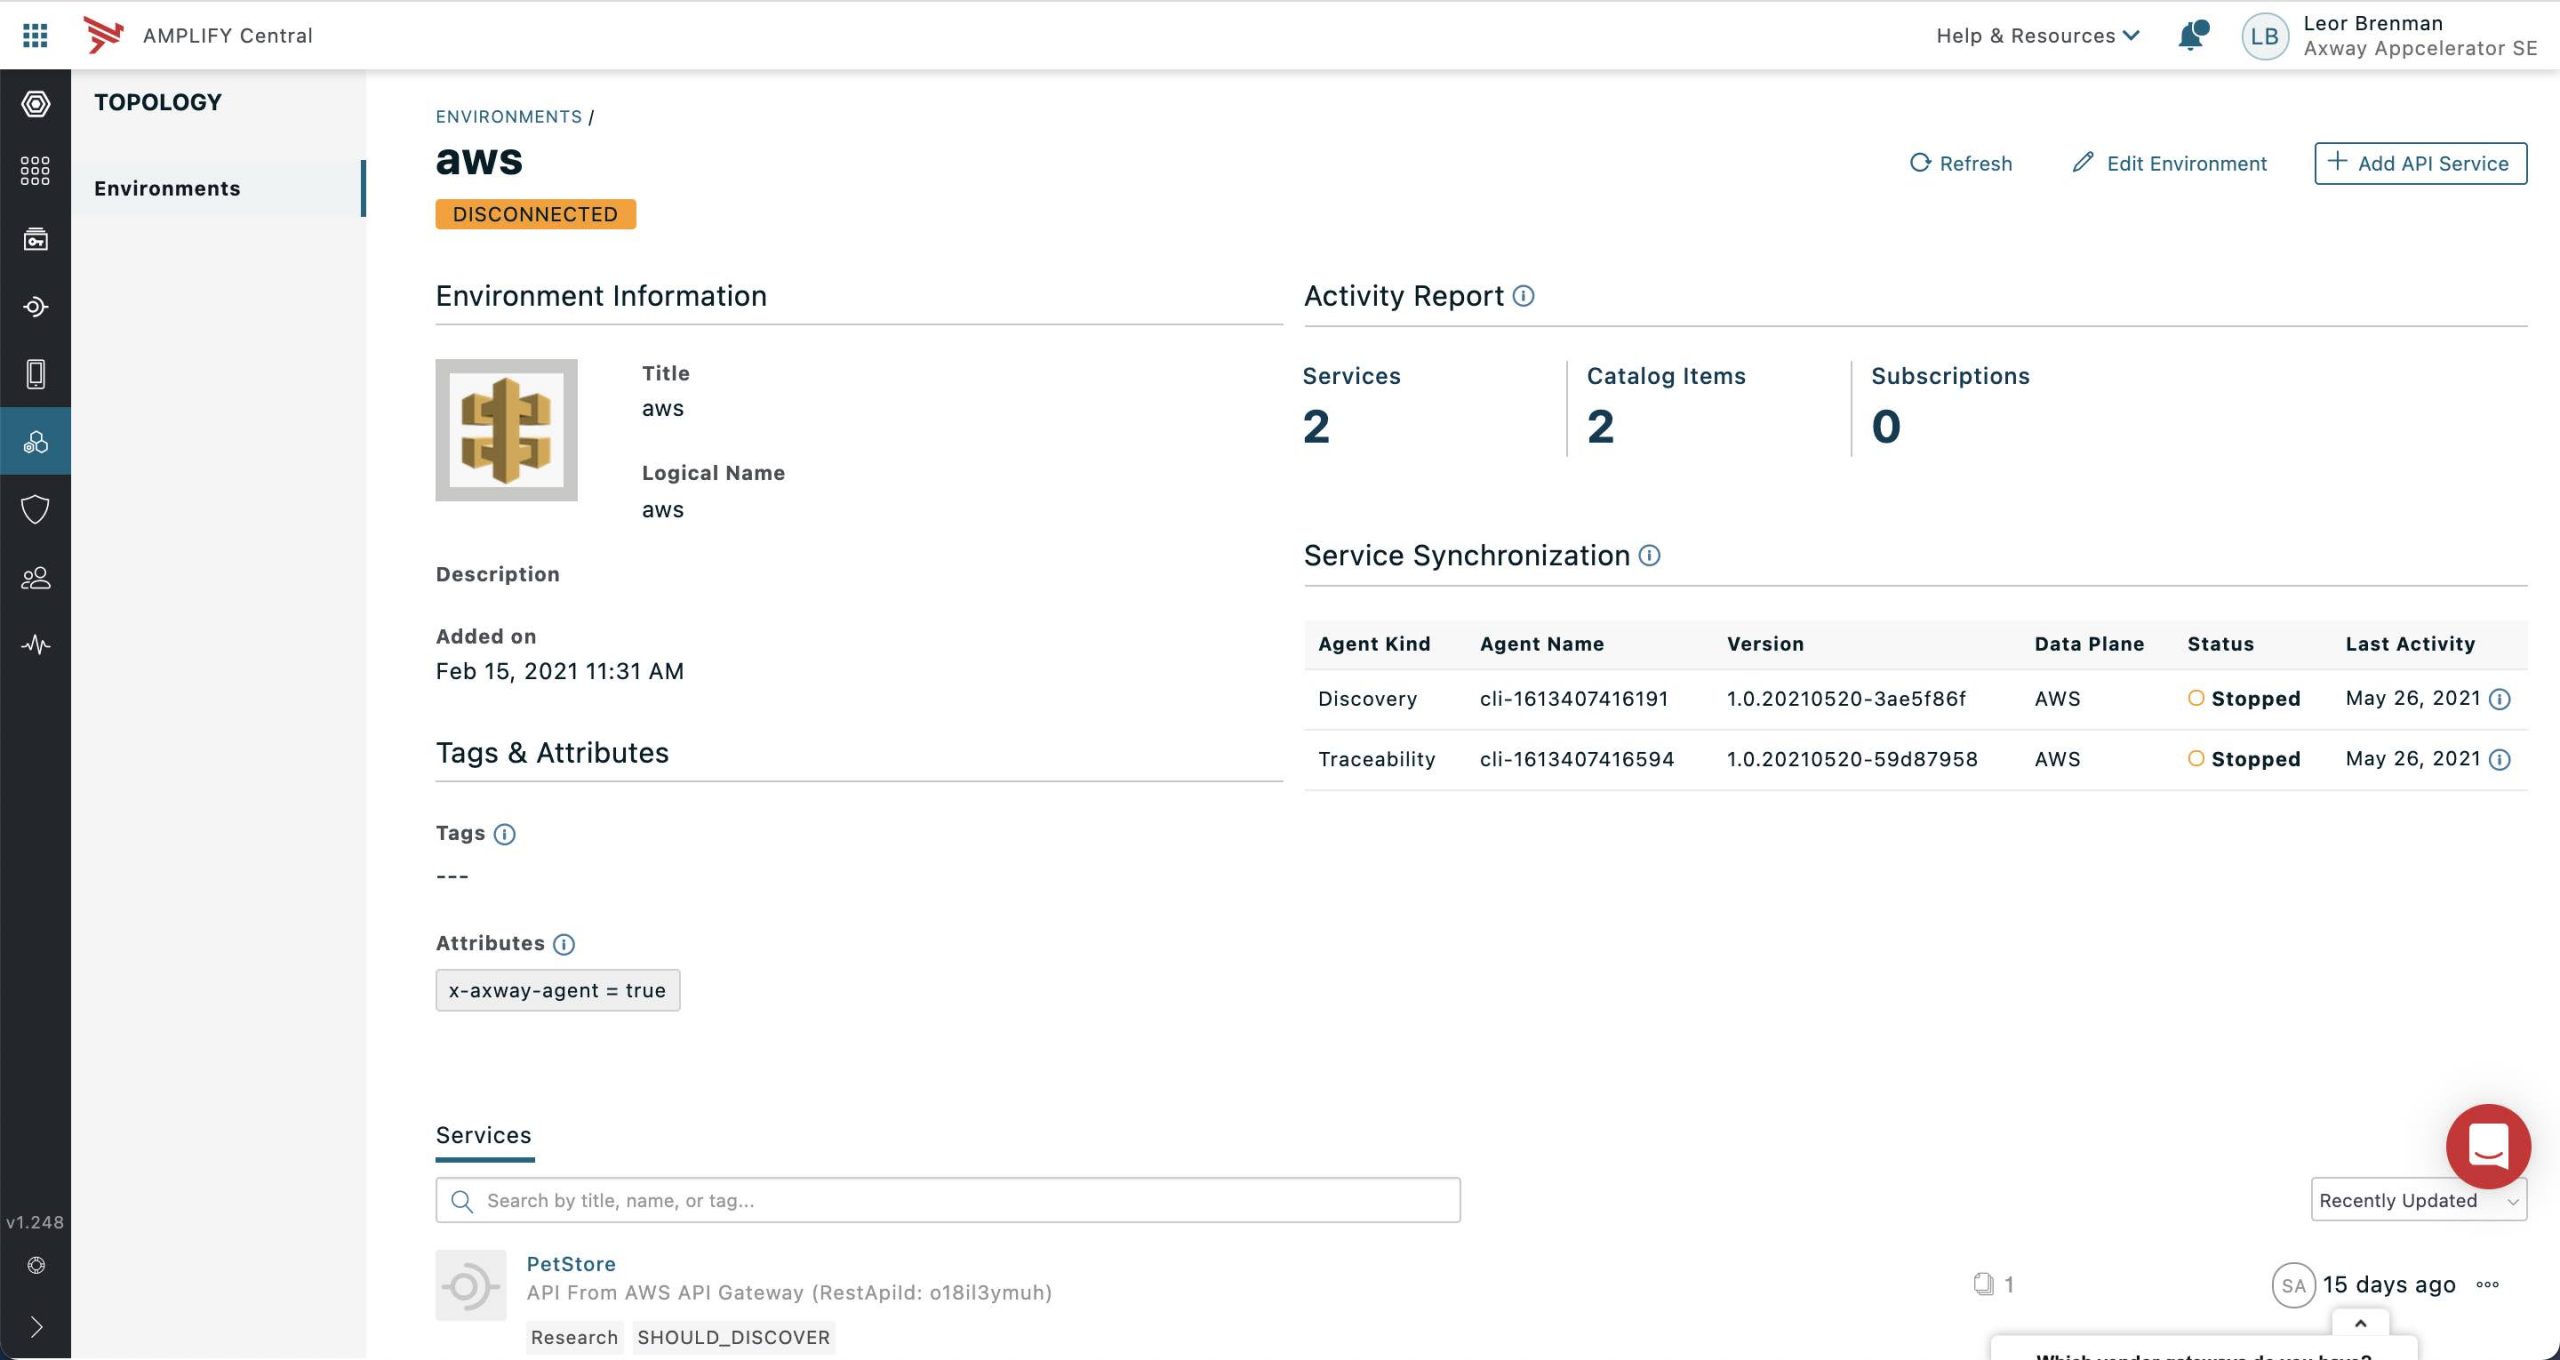Select the sidebar Topology icon

coord(35,441)
